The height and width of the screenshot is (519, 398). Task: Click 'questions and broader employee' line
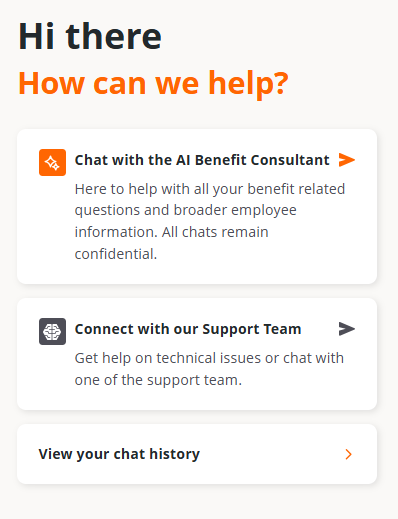tap(186, 210)
